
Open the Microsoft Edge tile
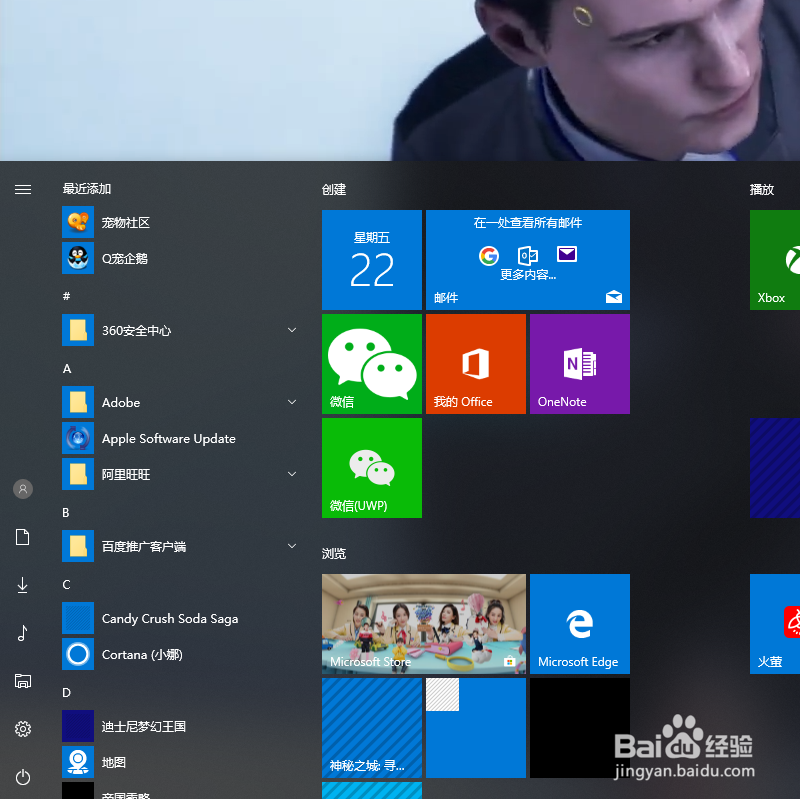pos(579,623)
